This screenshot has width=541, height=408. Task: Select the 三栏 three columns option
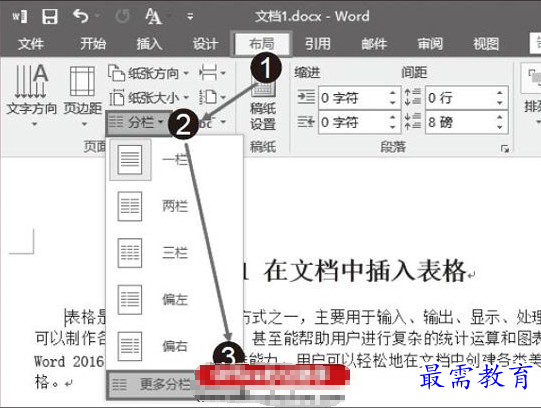pyautogui.click(x=174, y=253)
